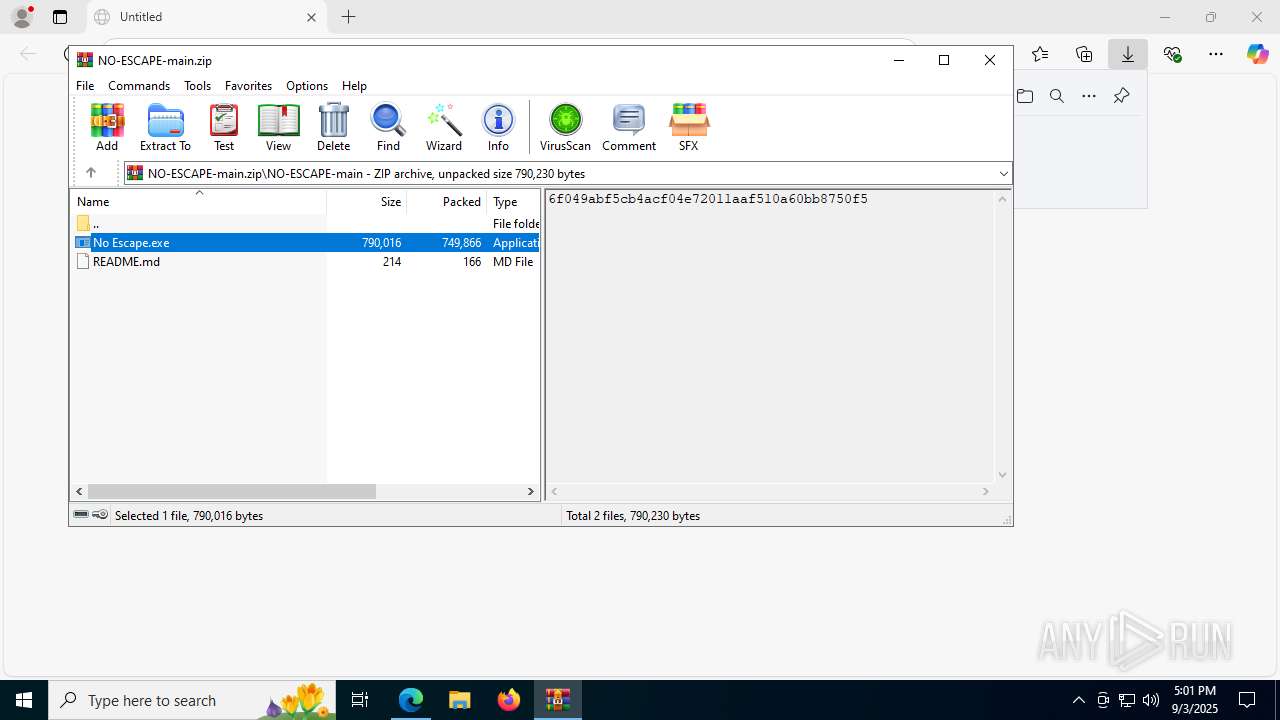The width and height of the screenshot is (1280, 720).
Task: Click the comment pane scroll down arrow
Action: coord(1003,475)
